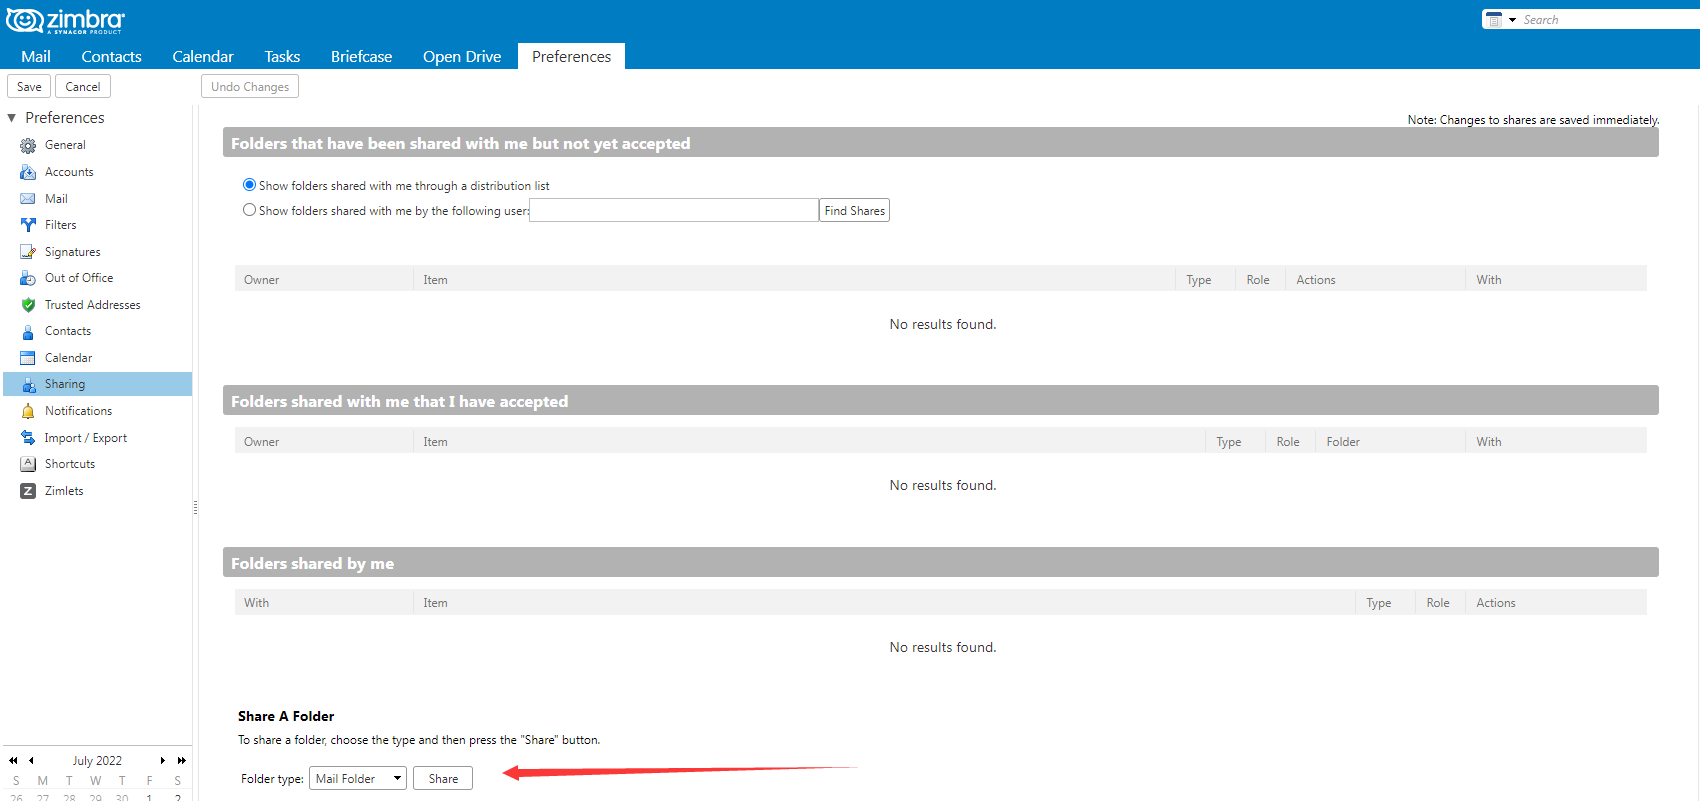Click the Zimlets Z icon
The height and width of the screenshot is (801, 1700).
click(x=28, y=491)
